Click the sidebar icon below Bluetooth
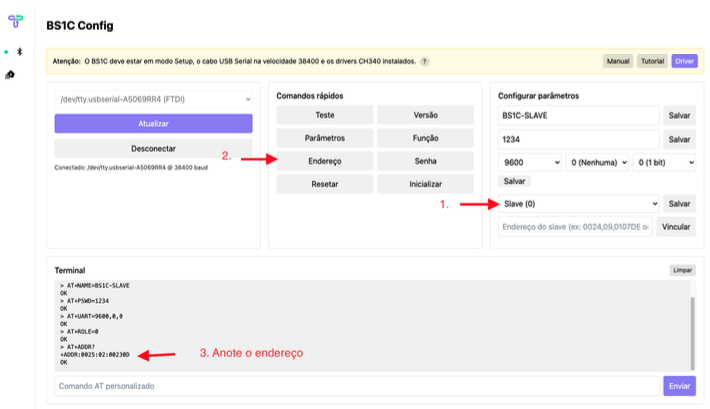 tap(11, 74)
